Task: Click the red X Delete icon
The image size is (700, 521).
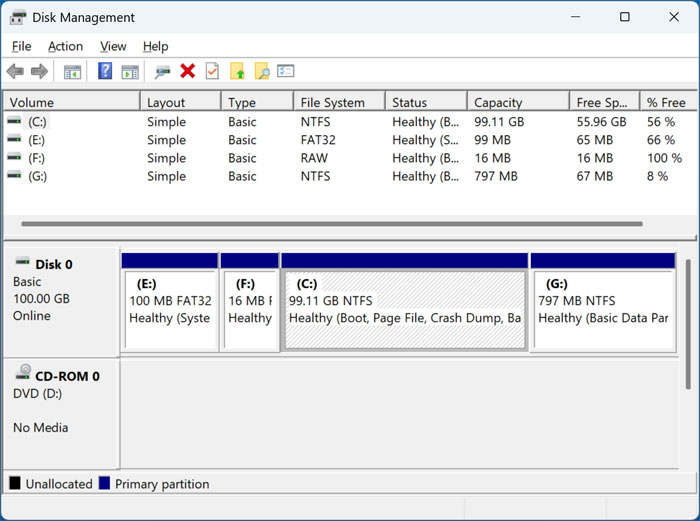Action: (188, 71)
